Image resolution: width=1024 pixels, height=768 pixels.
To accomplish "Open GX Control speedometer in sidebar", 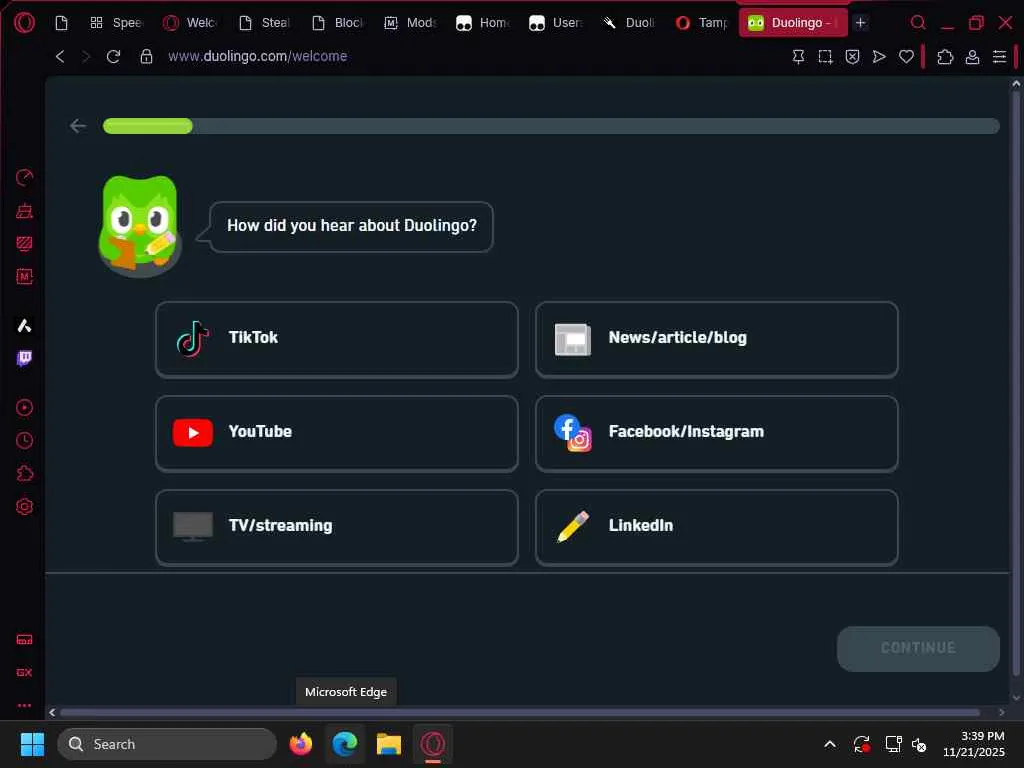I will click(24, 177).
